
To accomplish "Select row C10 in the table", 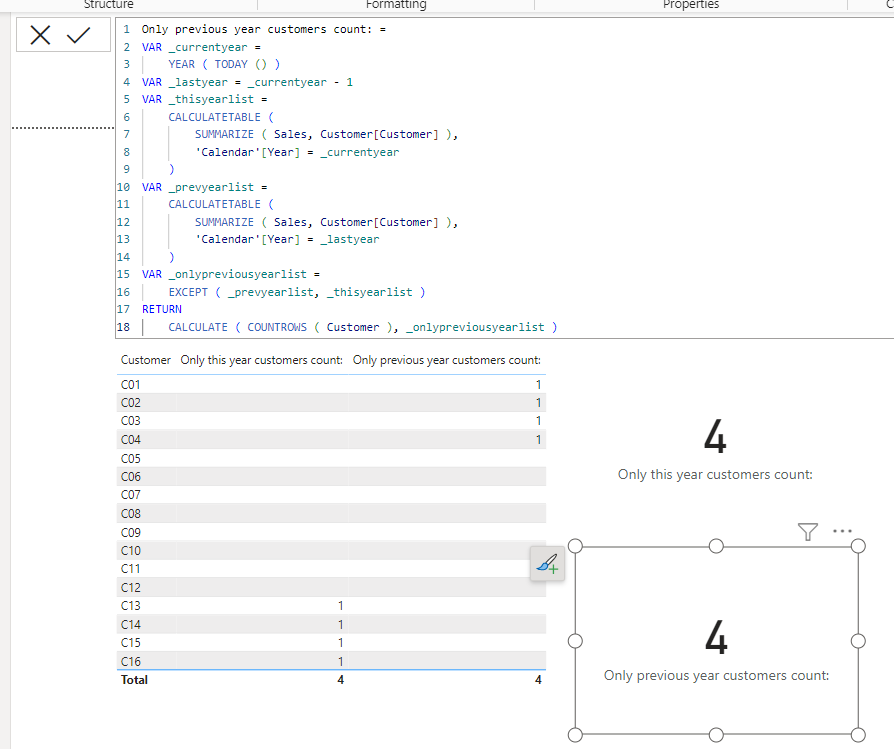I will pos(331,551).
